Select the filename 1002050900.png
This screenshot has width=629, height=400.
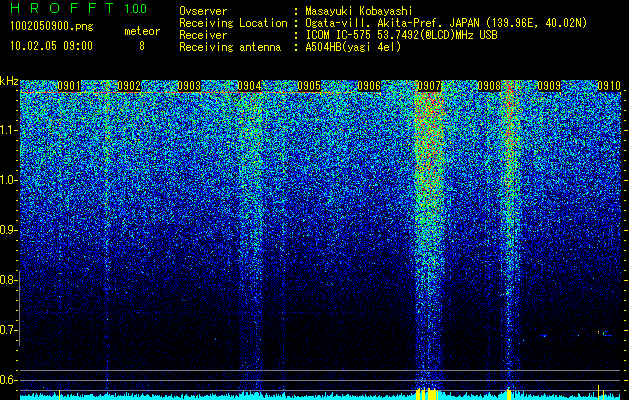coord(52,27)
